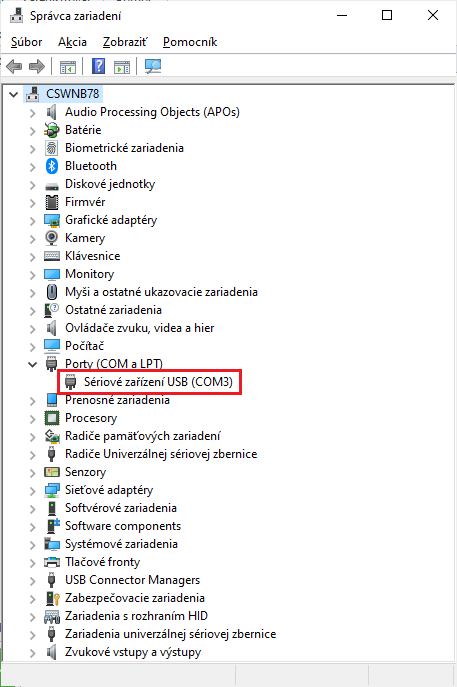
Task: Open the Akcia menu
Action: tap(72, 42)
